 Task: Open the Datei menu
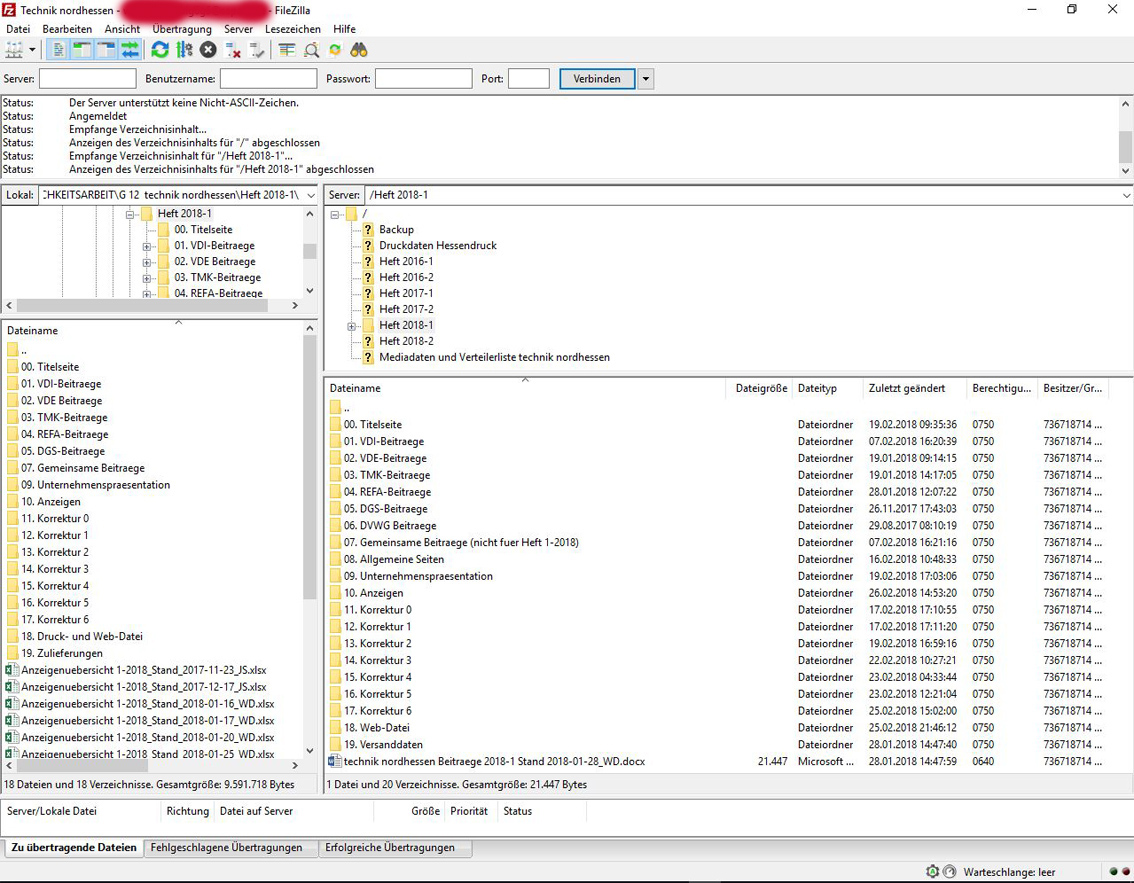point(18,29)
